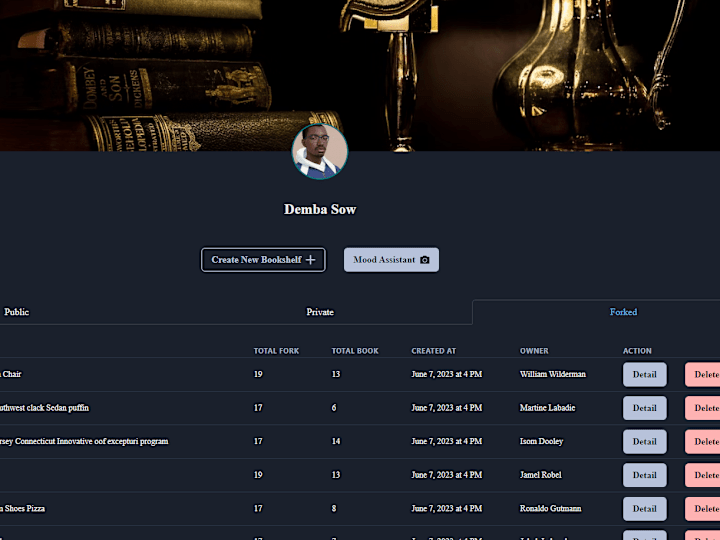The width and height of the screenshot is (720, 540).
Task: Show Detail for Jamel Robel's bookshelf
Action: 645,475
